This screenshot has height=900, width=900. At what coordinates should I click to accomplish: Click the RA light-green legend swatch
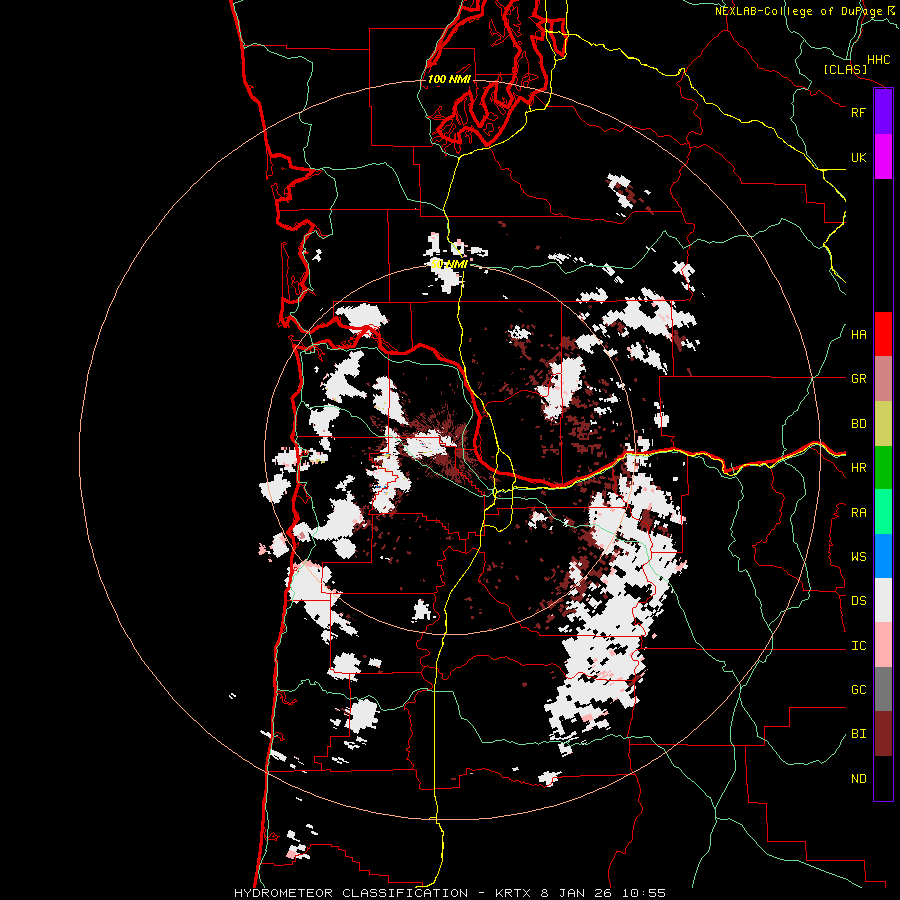883,512
